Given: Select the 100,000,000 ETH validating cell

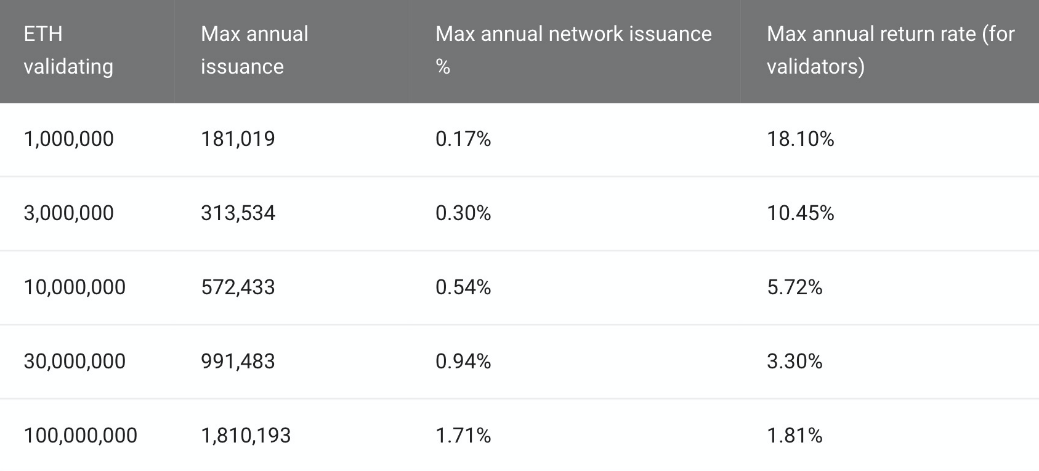Looking at the screenshot, I should pyautogui.click(x=81, y=436).
